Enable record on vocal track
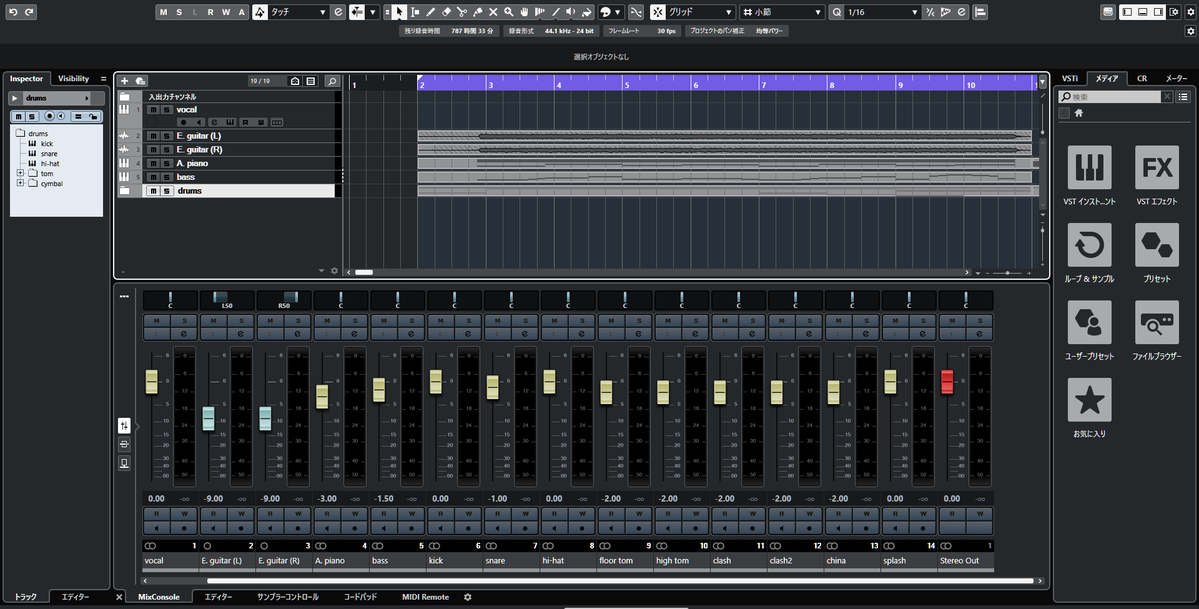The width and height of the screenshot is (1199, 609). pyautogui.click(x=184, y=122)
